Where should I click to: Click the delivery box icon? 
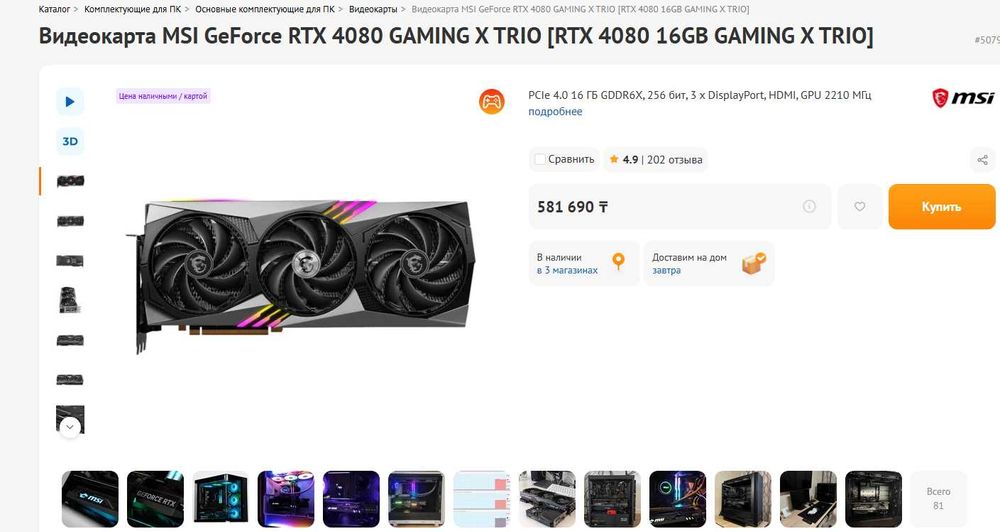(x=754, y=263)
